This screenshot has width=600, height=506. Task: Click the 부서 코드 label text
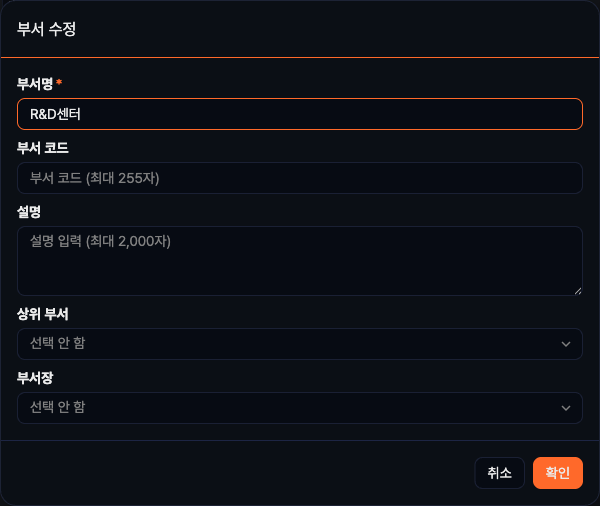(43, 147)
